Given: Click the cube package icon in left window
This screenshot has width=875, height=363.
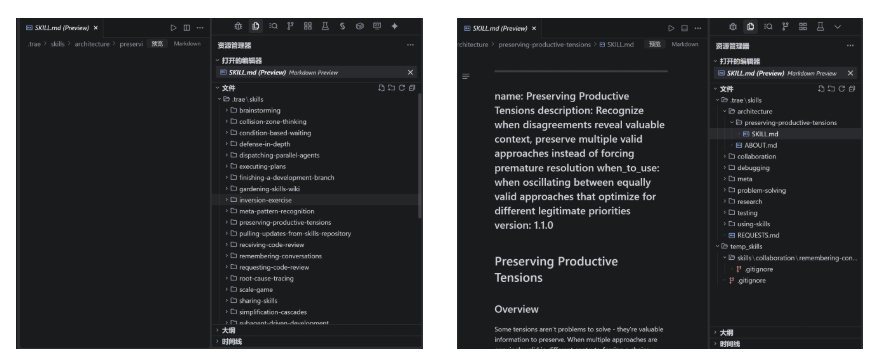Looking at the screenshot, I should pyautogui.click(x=359, y=26).
